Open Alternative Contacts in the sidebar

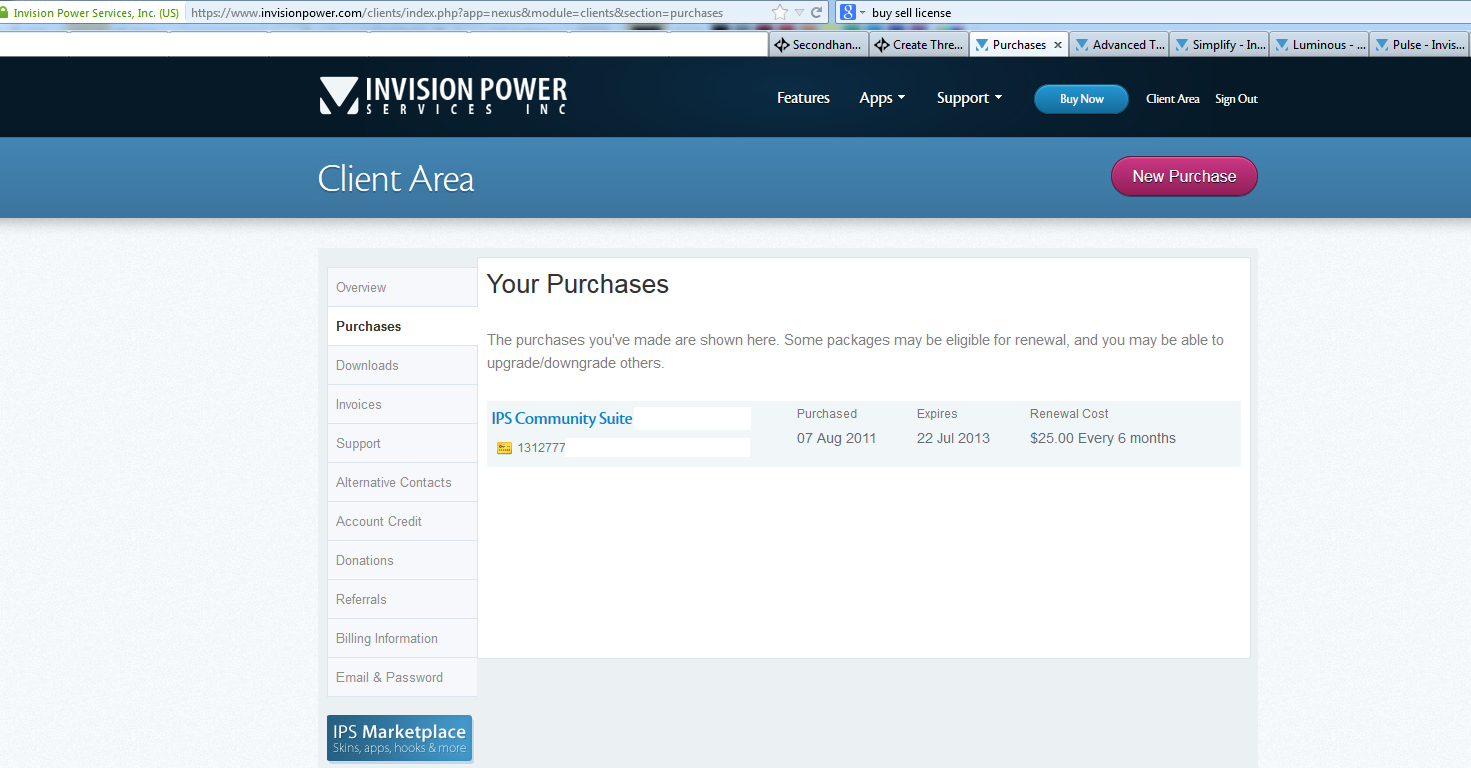coord(402,482)
